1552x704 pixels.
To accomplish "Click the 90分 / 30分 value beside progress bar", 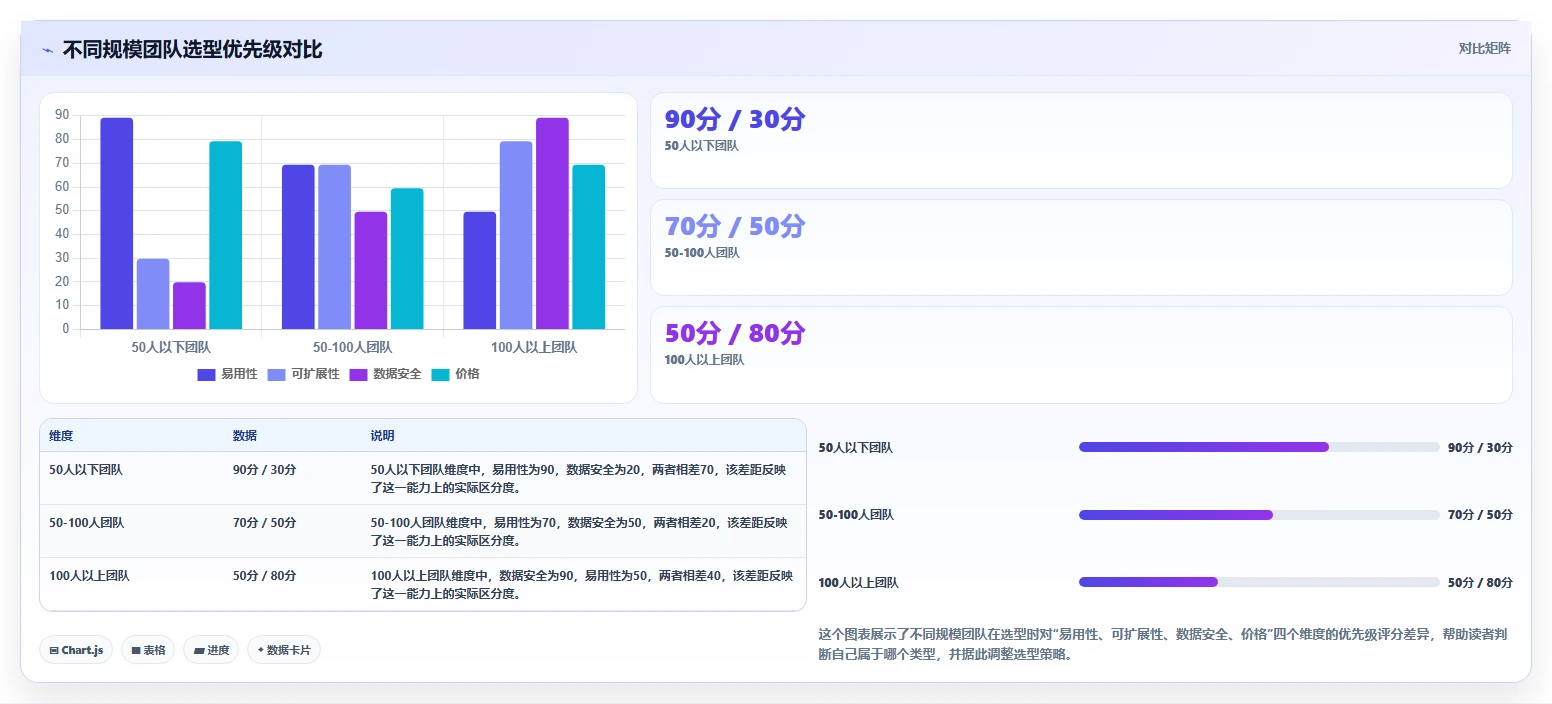I will [x=1480, y=447].
